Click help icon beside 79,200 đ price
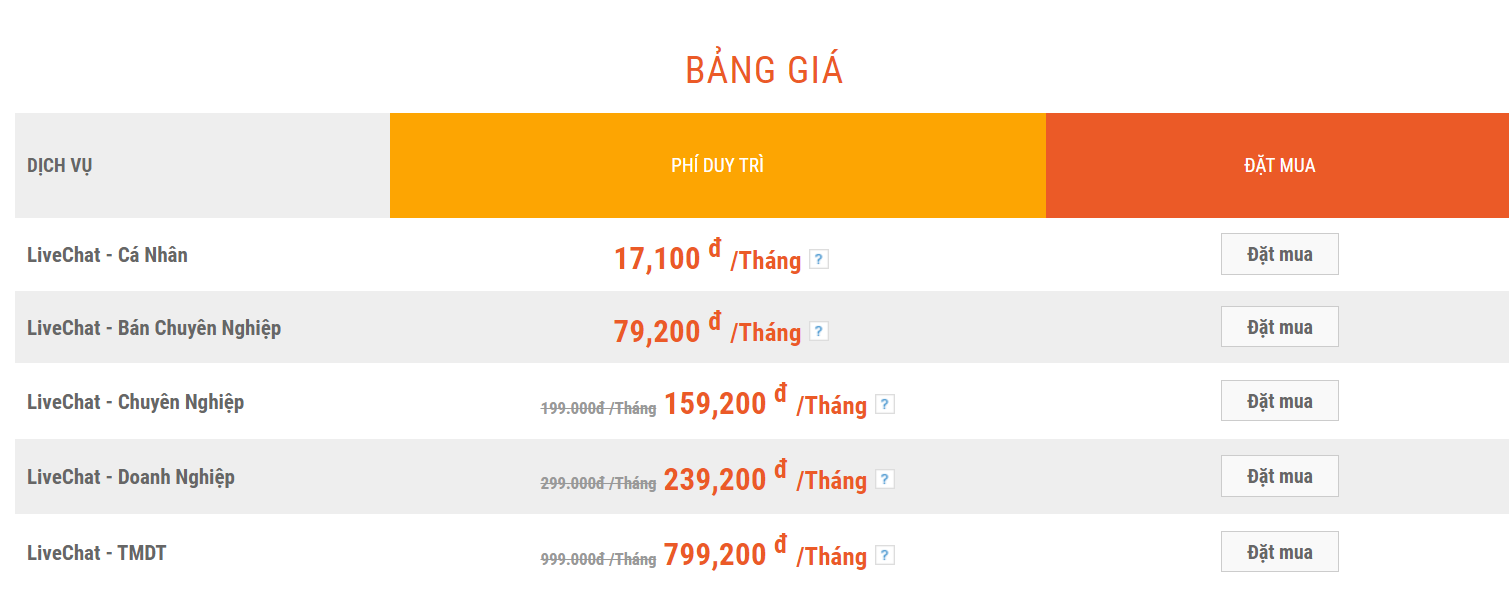This screenshot has width=1509, height=601. [818, 331]
